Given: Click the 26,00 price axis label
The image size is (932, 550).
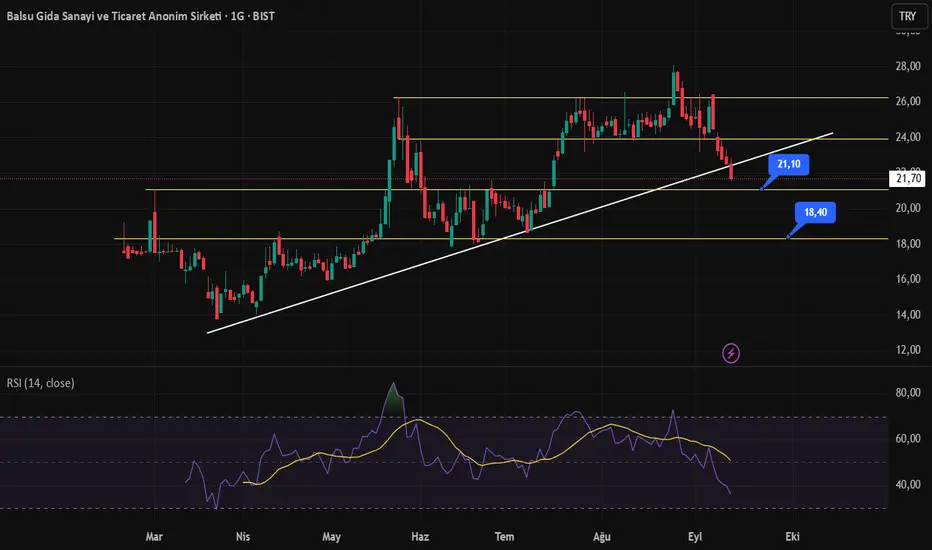Looking at the screenshot, I should coord(908,101).
